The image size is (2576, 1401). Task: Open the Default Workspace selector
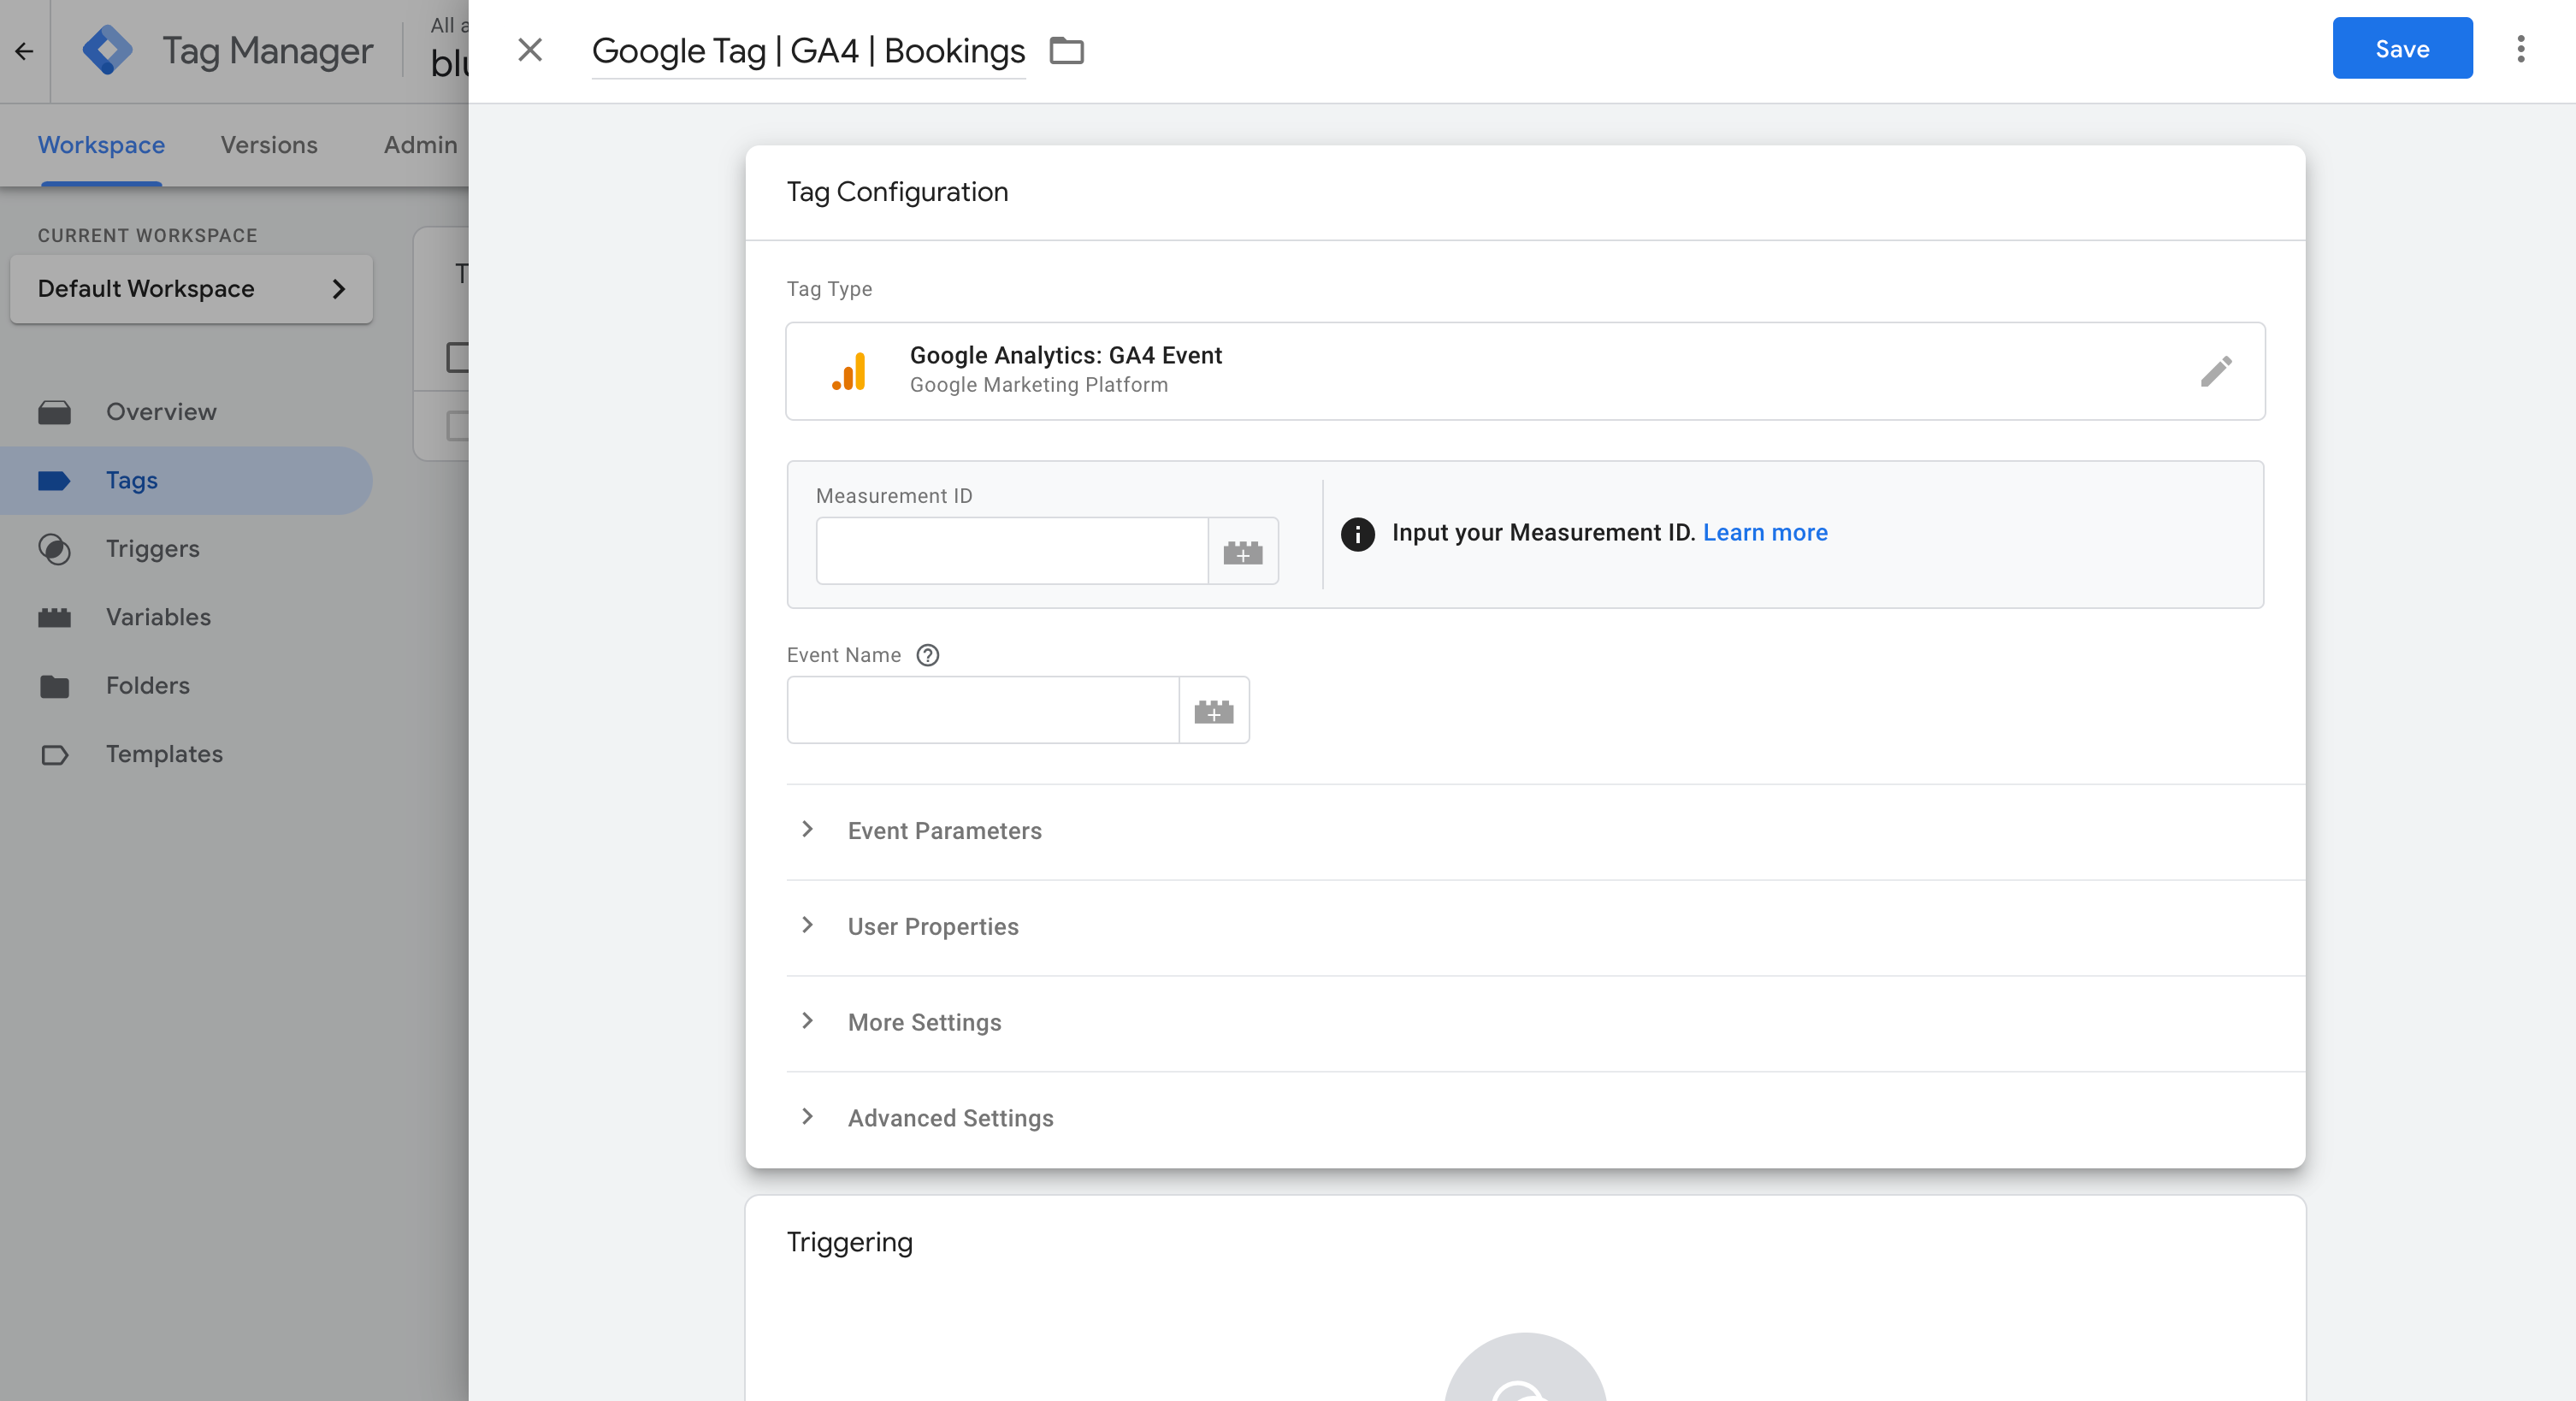(x=191, y=289)
